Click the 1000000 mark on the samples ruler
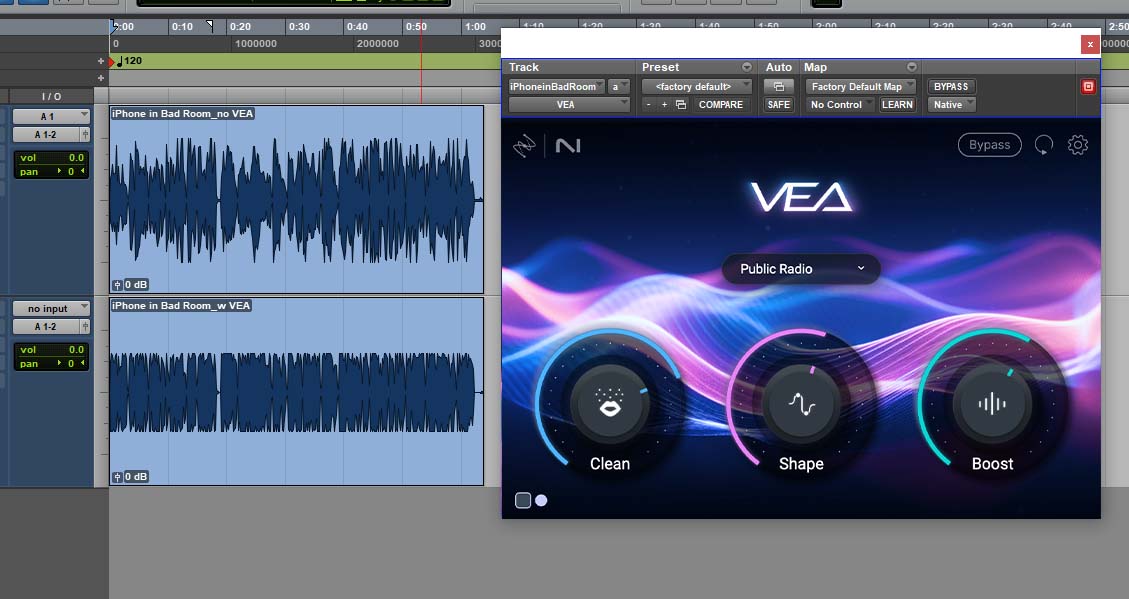Viewport: 1129px width, 599px height. click(256, 44)
